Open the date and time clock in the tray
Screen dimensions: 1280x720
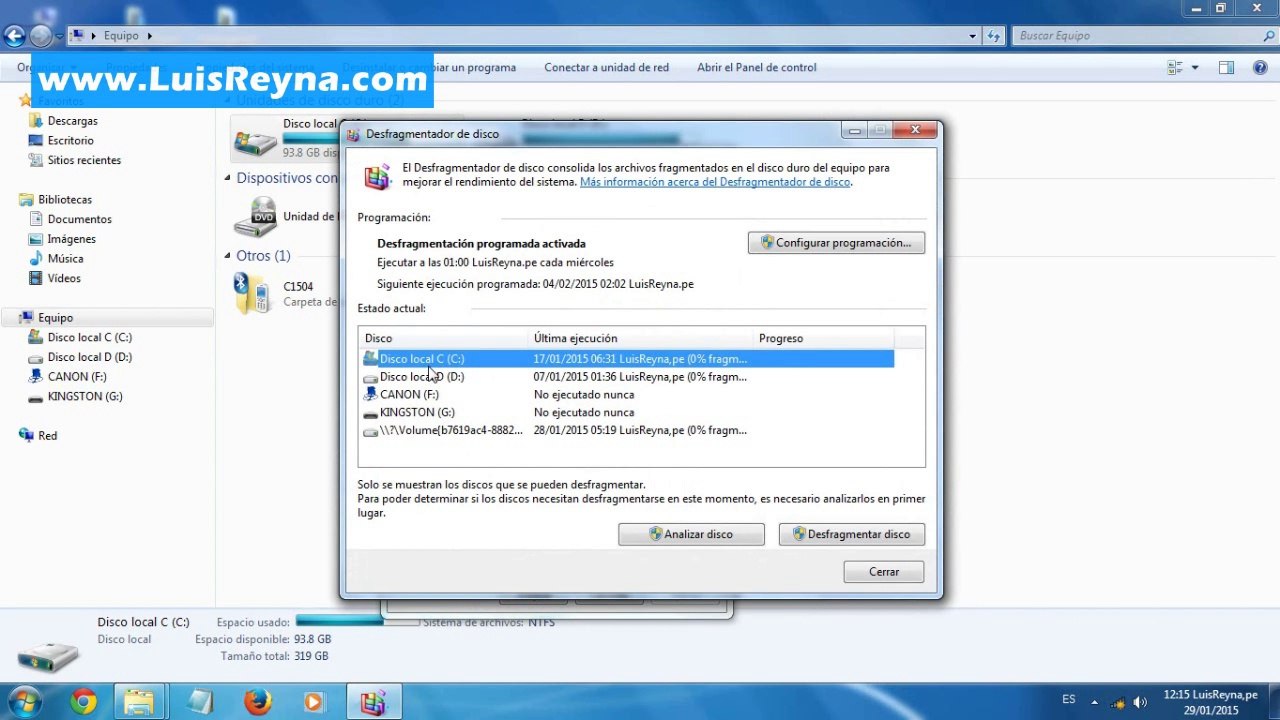[1210, 702]
